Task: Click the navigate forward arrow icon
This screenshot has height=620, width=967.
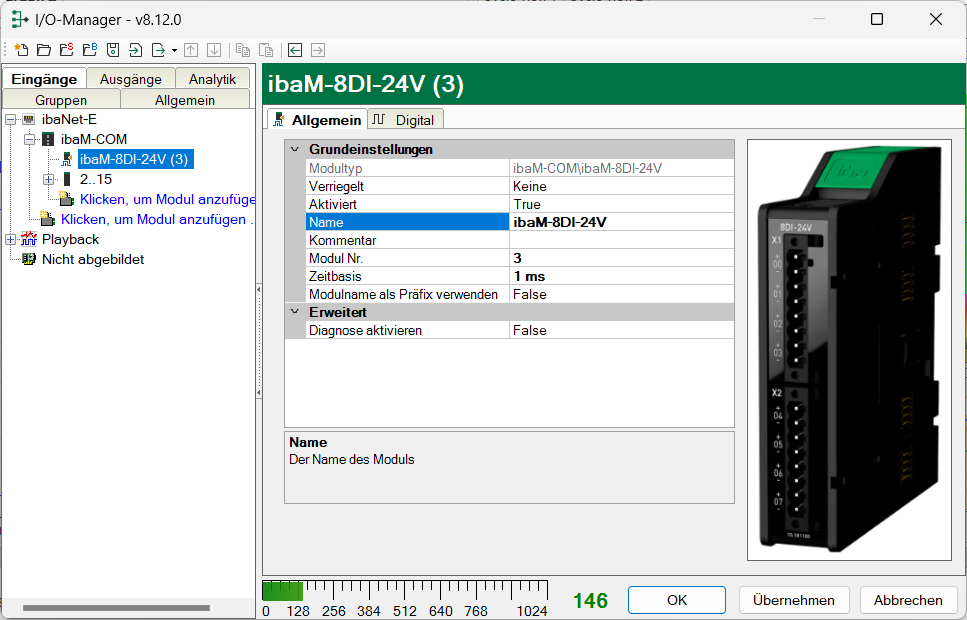Action: click(x=318, y=50)
